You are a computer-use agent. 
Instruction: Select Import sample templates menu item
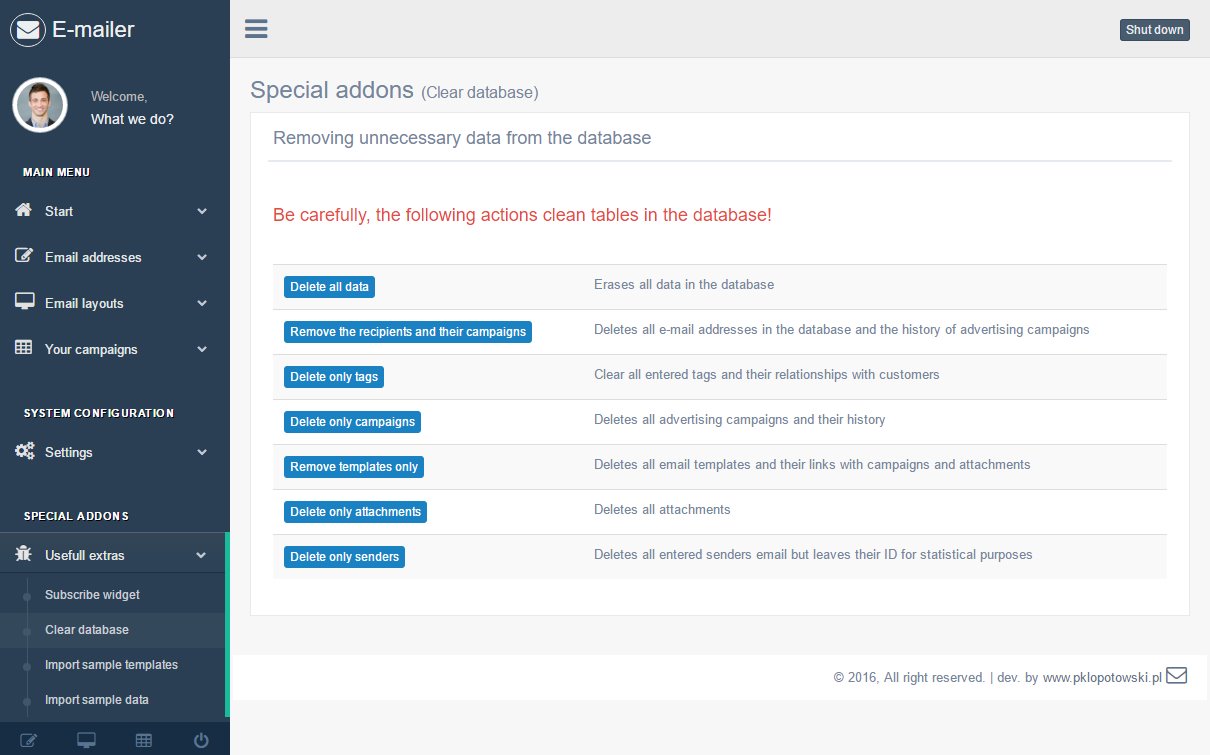point(111,665)
